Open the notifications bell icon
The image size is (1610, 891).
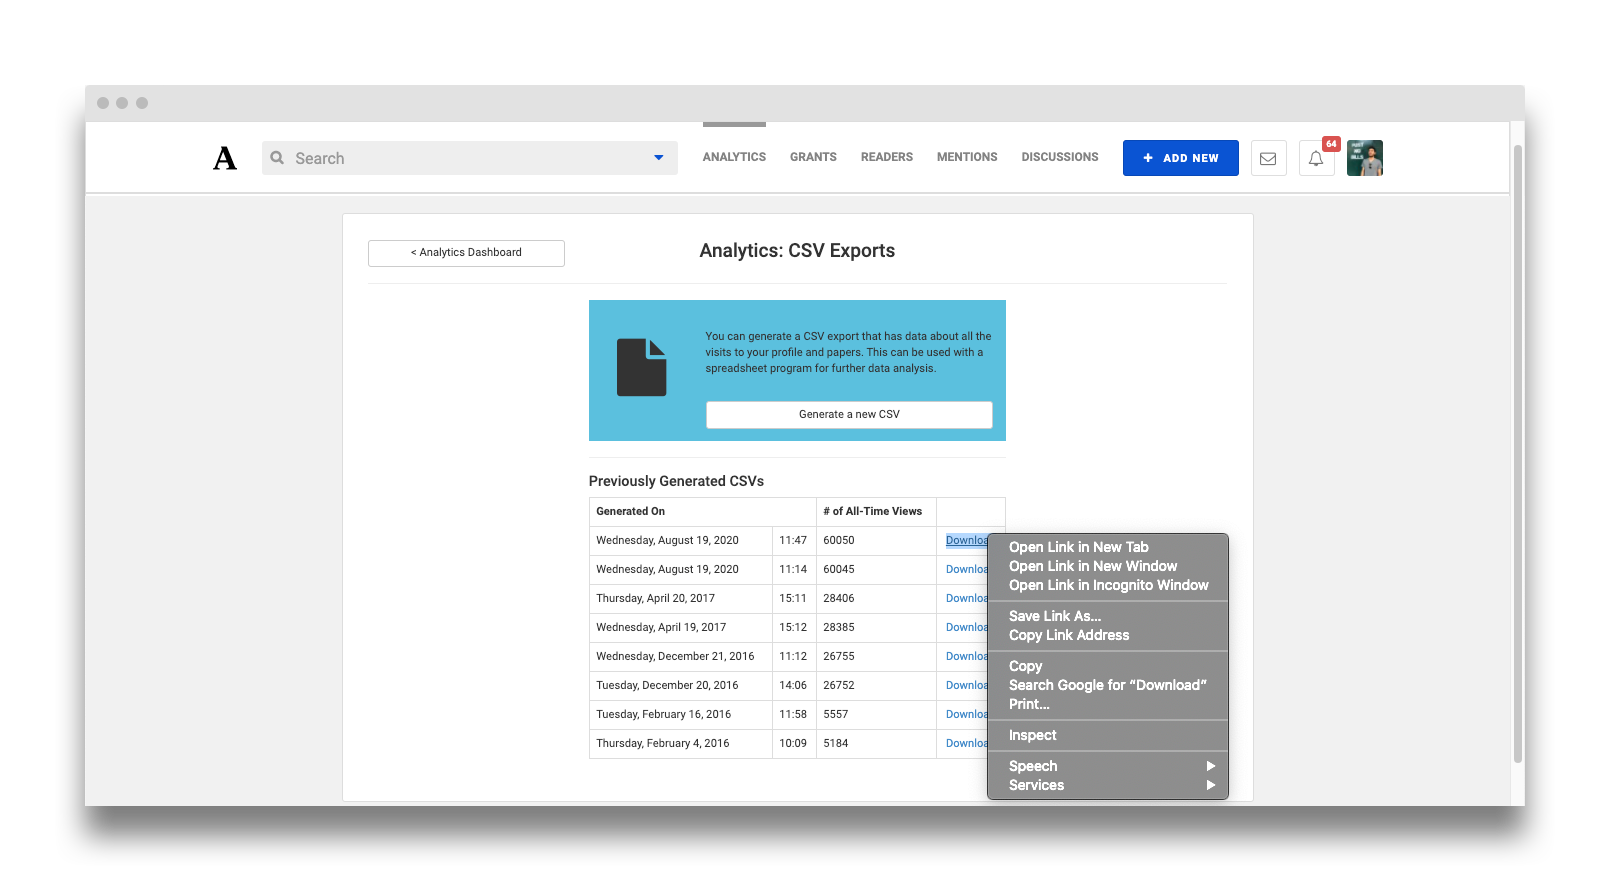coord(1316,158)
